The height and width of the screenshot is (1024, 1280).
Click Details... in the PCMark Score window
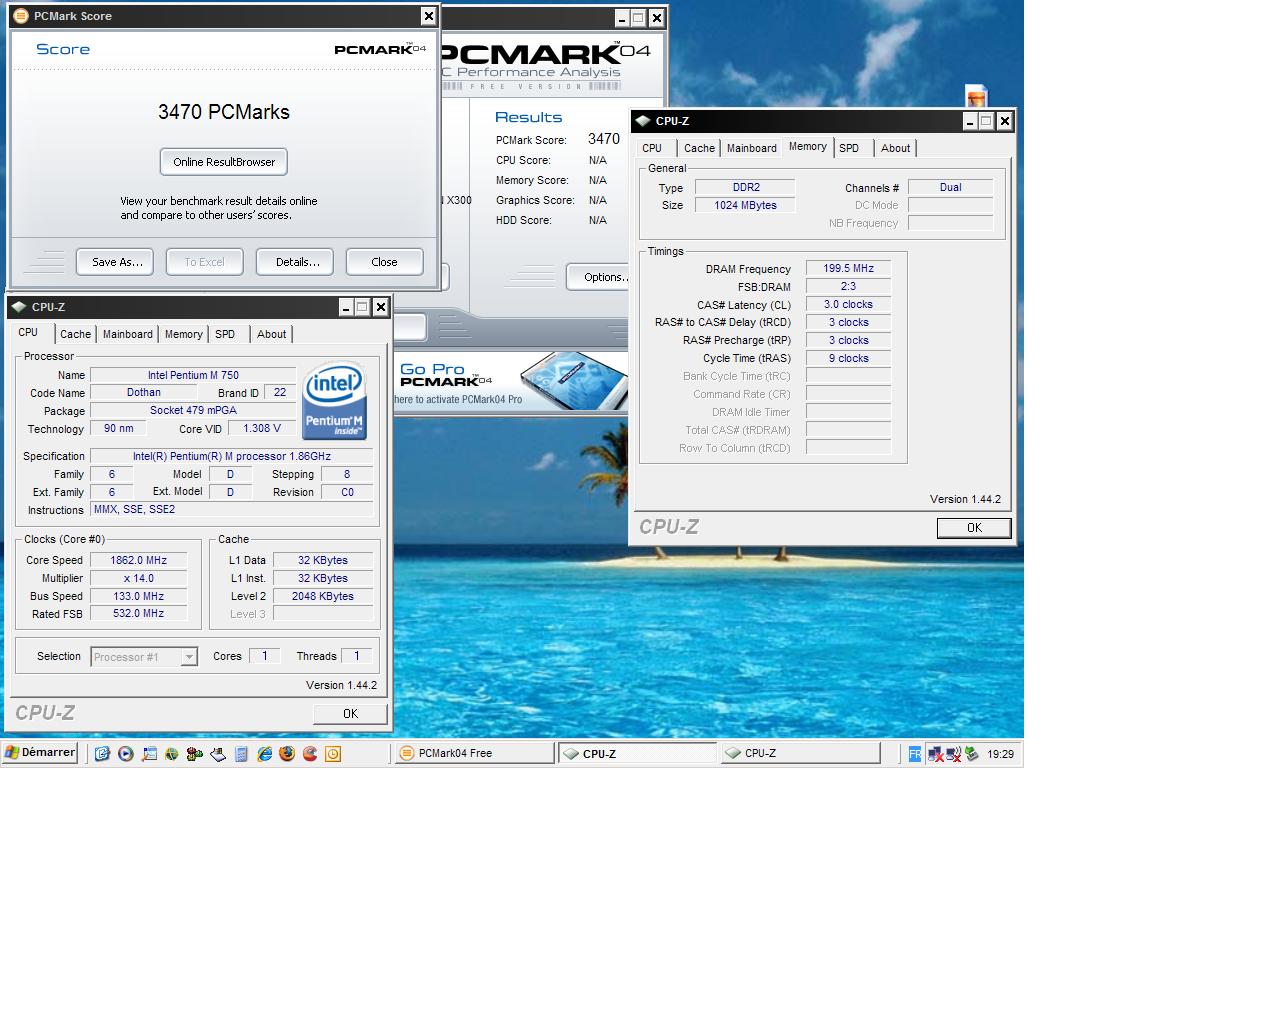pyautogui.click(x=295, y=262)
